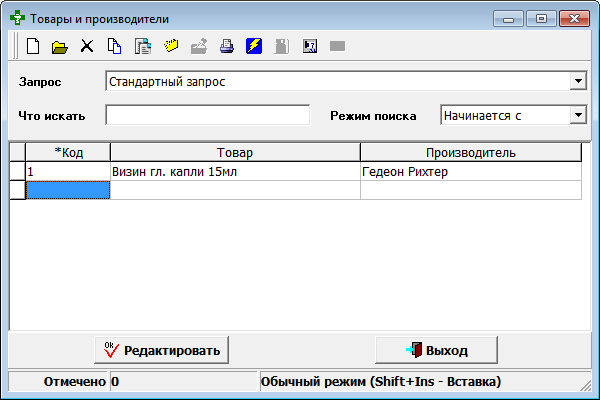Click the grayed folder with pin icon
The height and width of the screenshot is (400, 600).
[199, 46]
